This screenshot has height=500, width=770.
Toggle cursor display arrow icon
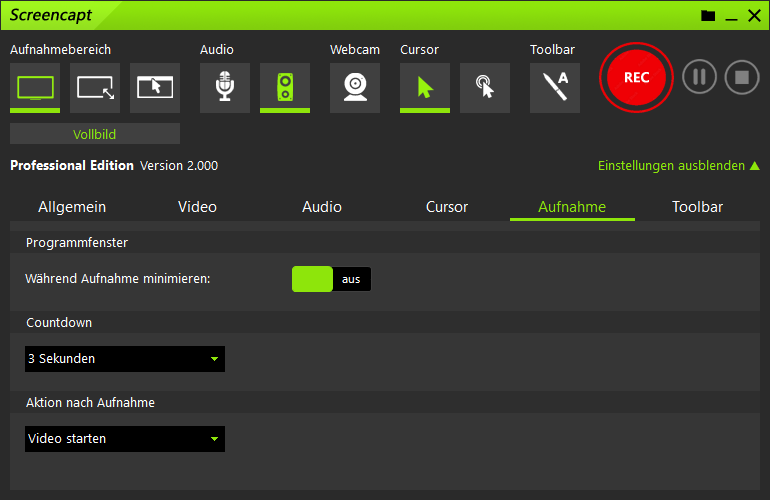(425, 87)
